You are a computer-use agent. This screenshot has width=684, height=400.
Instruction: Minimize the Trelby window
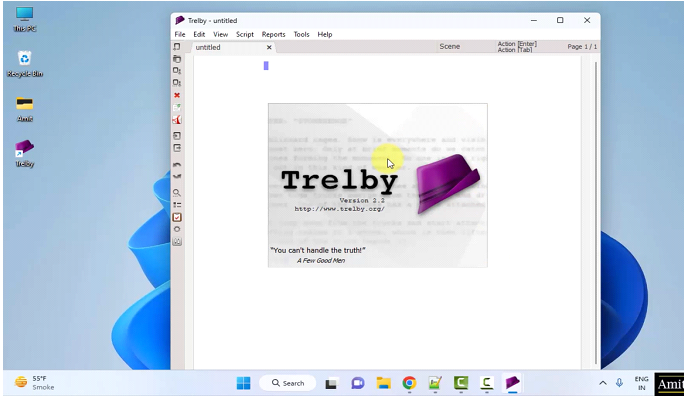[534, 21]
